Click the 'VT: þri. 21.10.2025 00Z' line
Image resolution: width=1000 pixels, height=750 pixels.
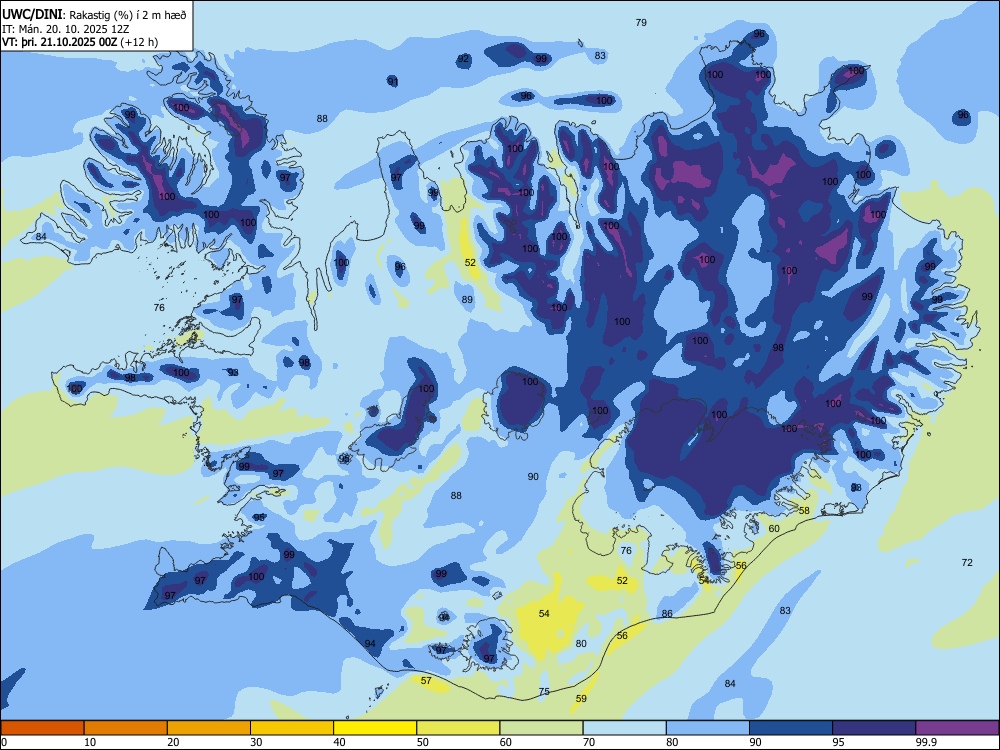click(59, 42)
